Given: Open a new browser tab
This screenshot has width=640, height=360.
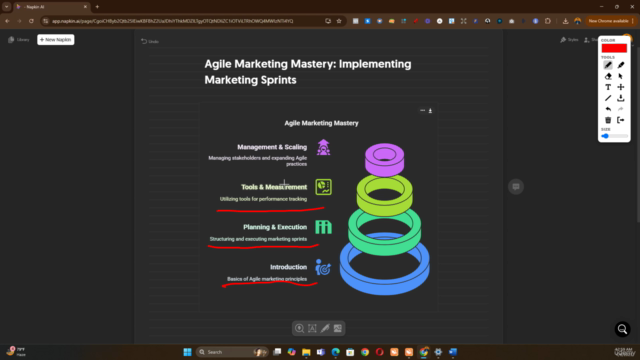Looking at the screenshot, I should pyautogui.click(x=97, y=7).
